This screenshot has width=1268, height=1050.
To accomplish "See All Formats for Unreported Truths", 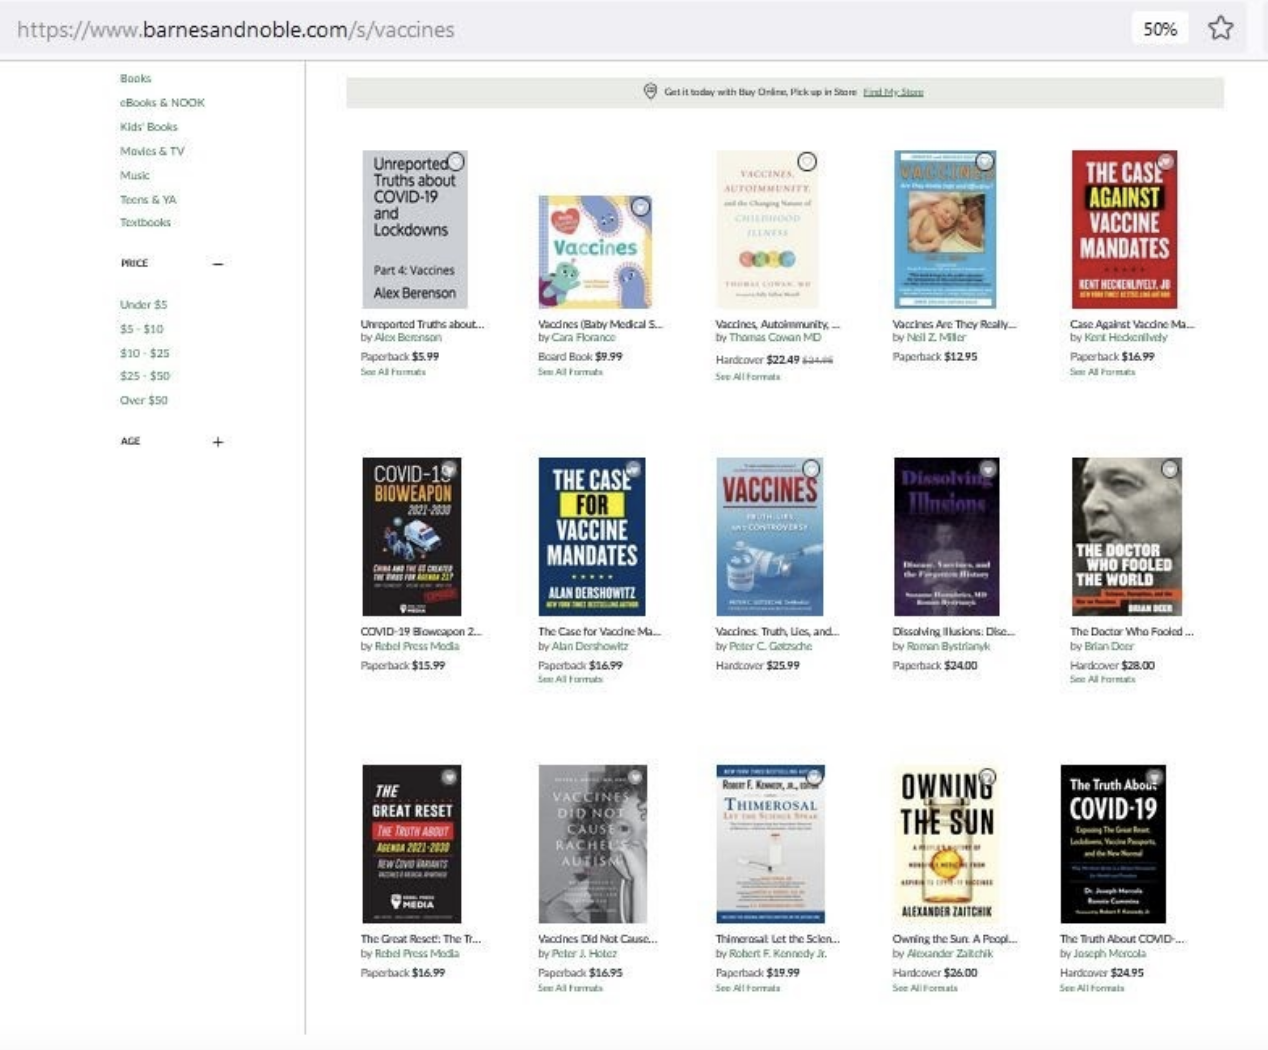I will (x=393, y=372).
